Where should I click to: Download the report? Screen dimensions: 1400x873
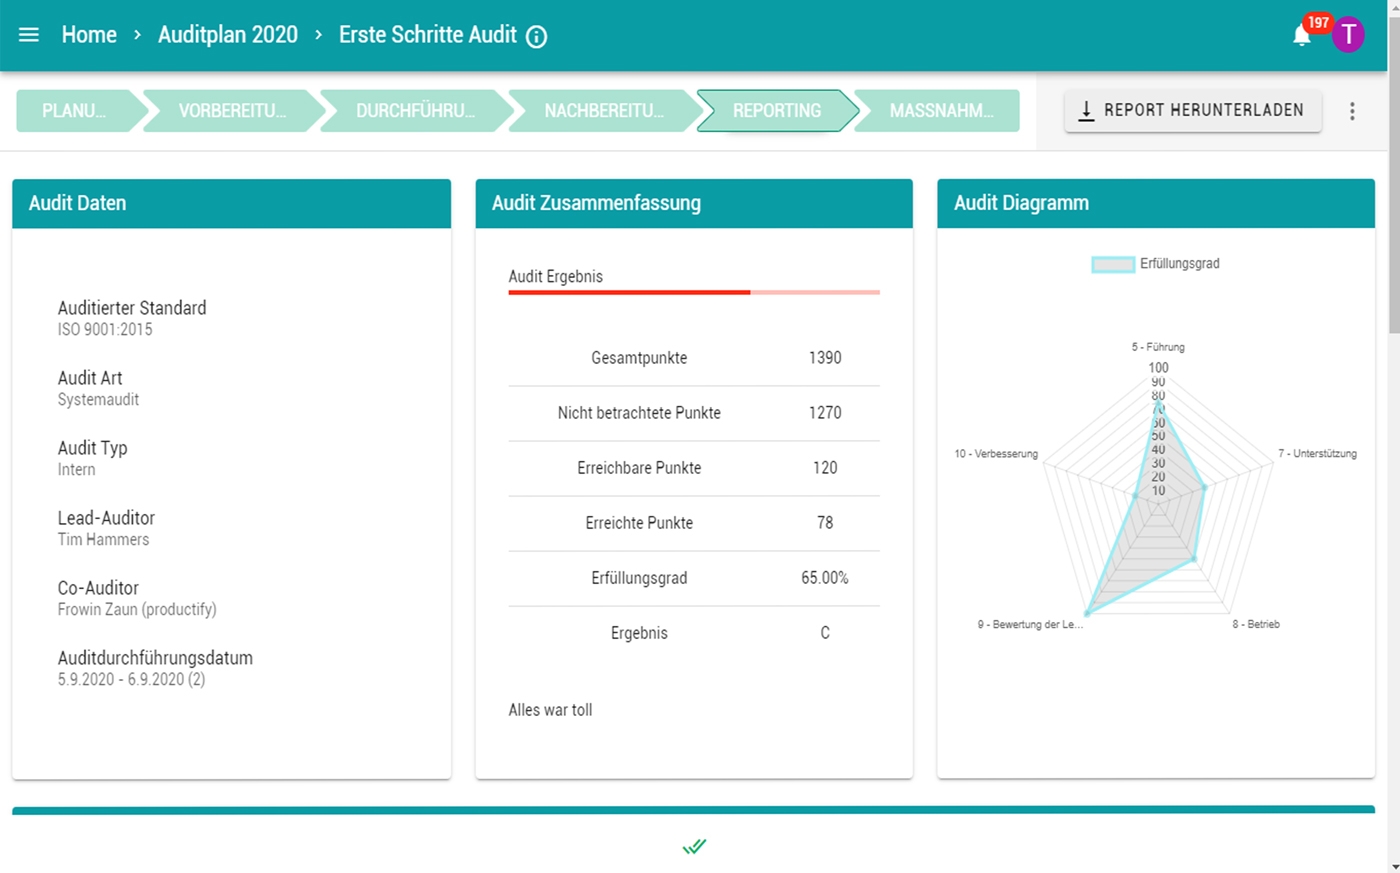1193,111
